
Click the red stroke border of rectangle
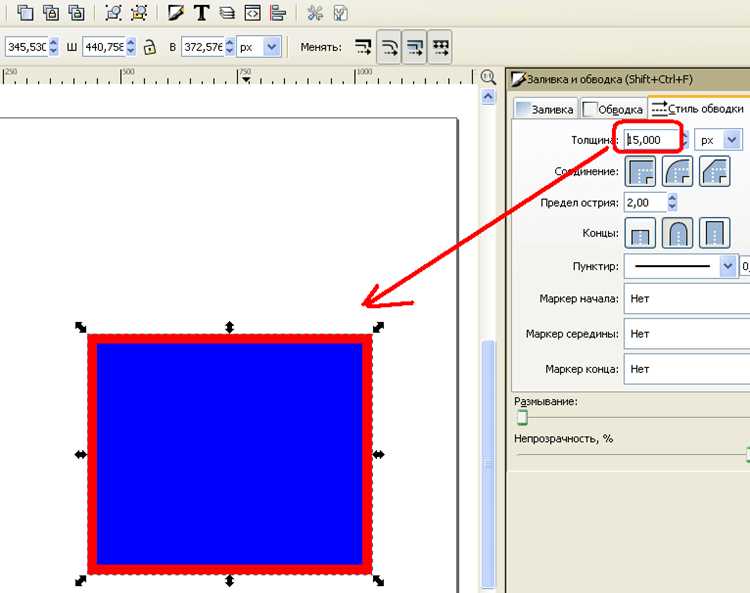(x=230, y=339)
